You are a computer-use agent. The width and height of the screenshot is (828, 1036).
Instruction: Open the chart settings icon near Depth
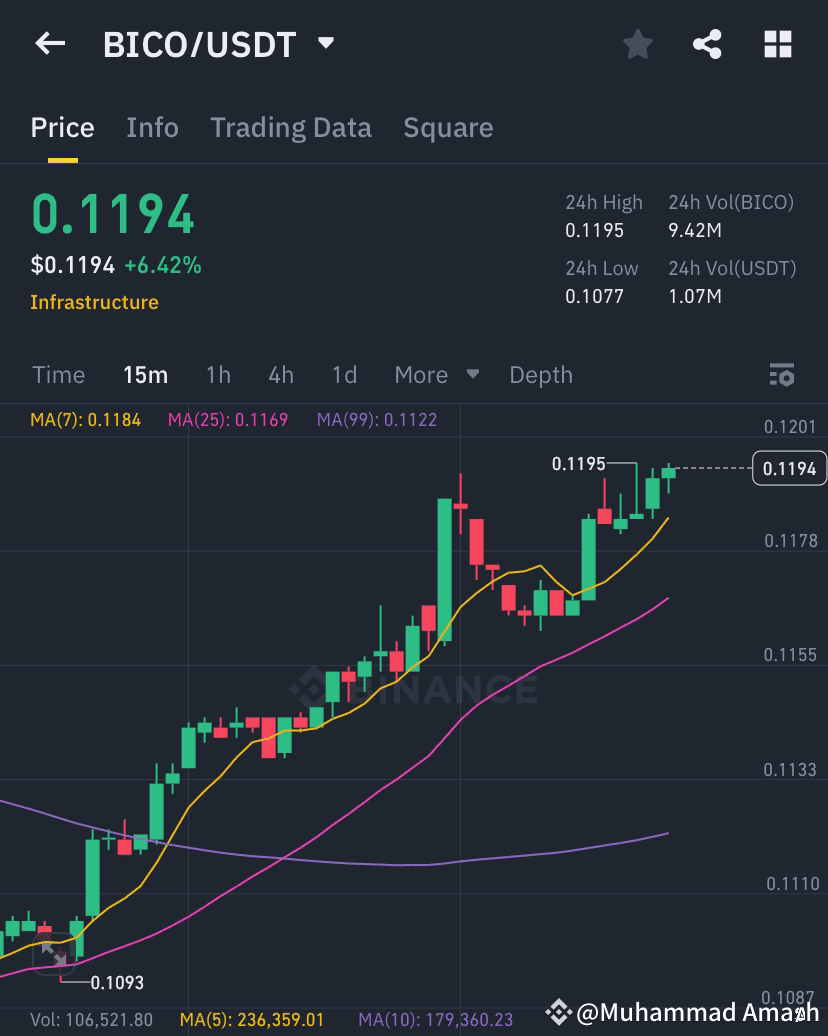(x=781, y=375)
